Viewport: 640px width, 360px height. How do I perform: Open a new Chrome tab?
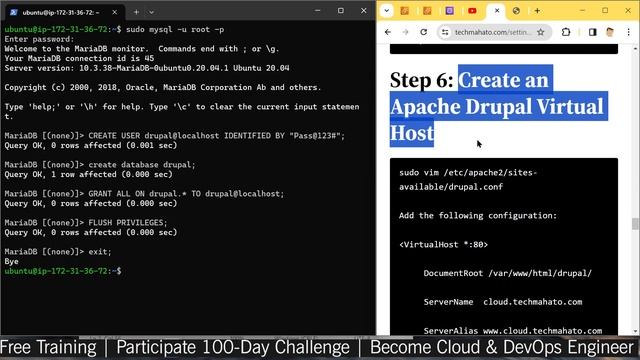[x=537, y=11]
